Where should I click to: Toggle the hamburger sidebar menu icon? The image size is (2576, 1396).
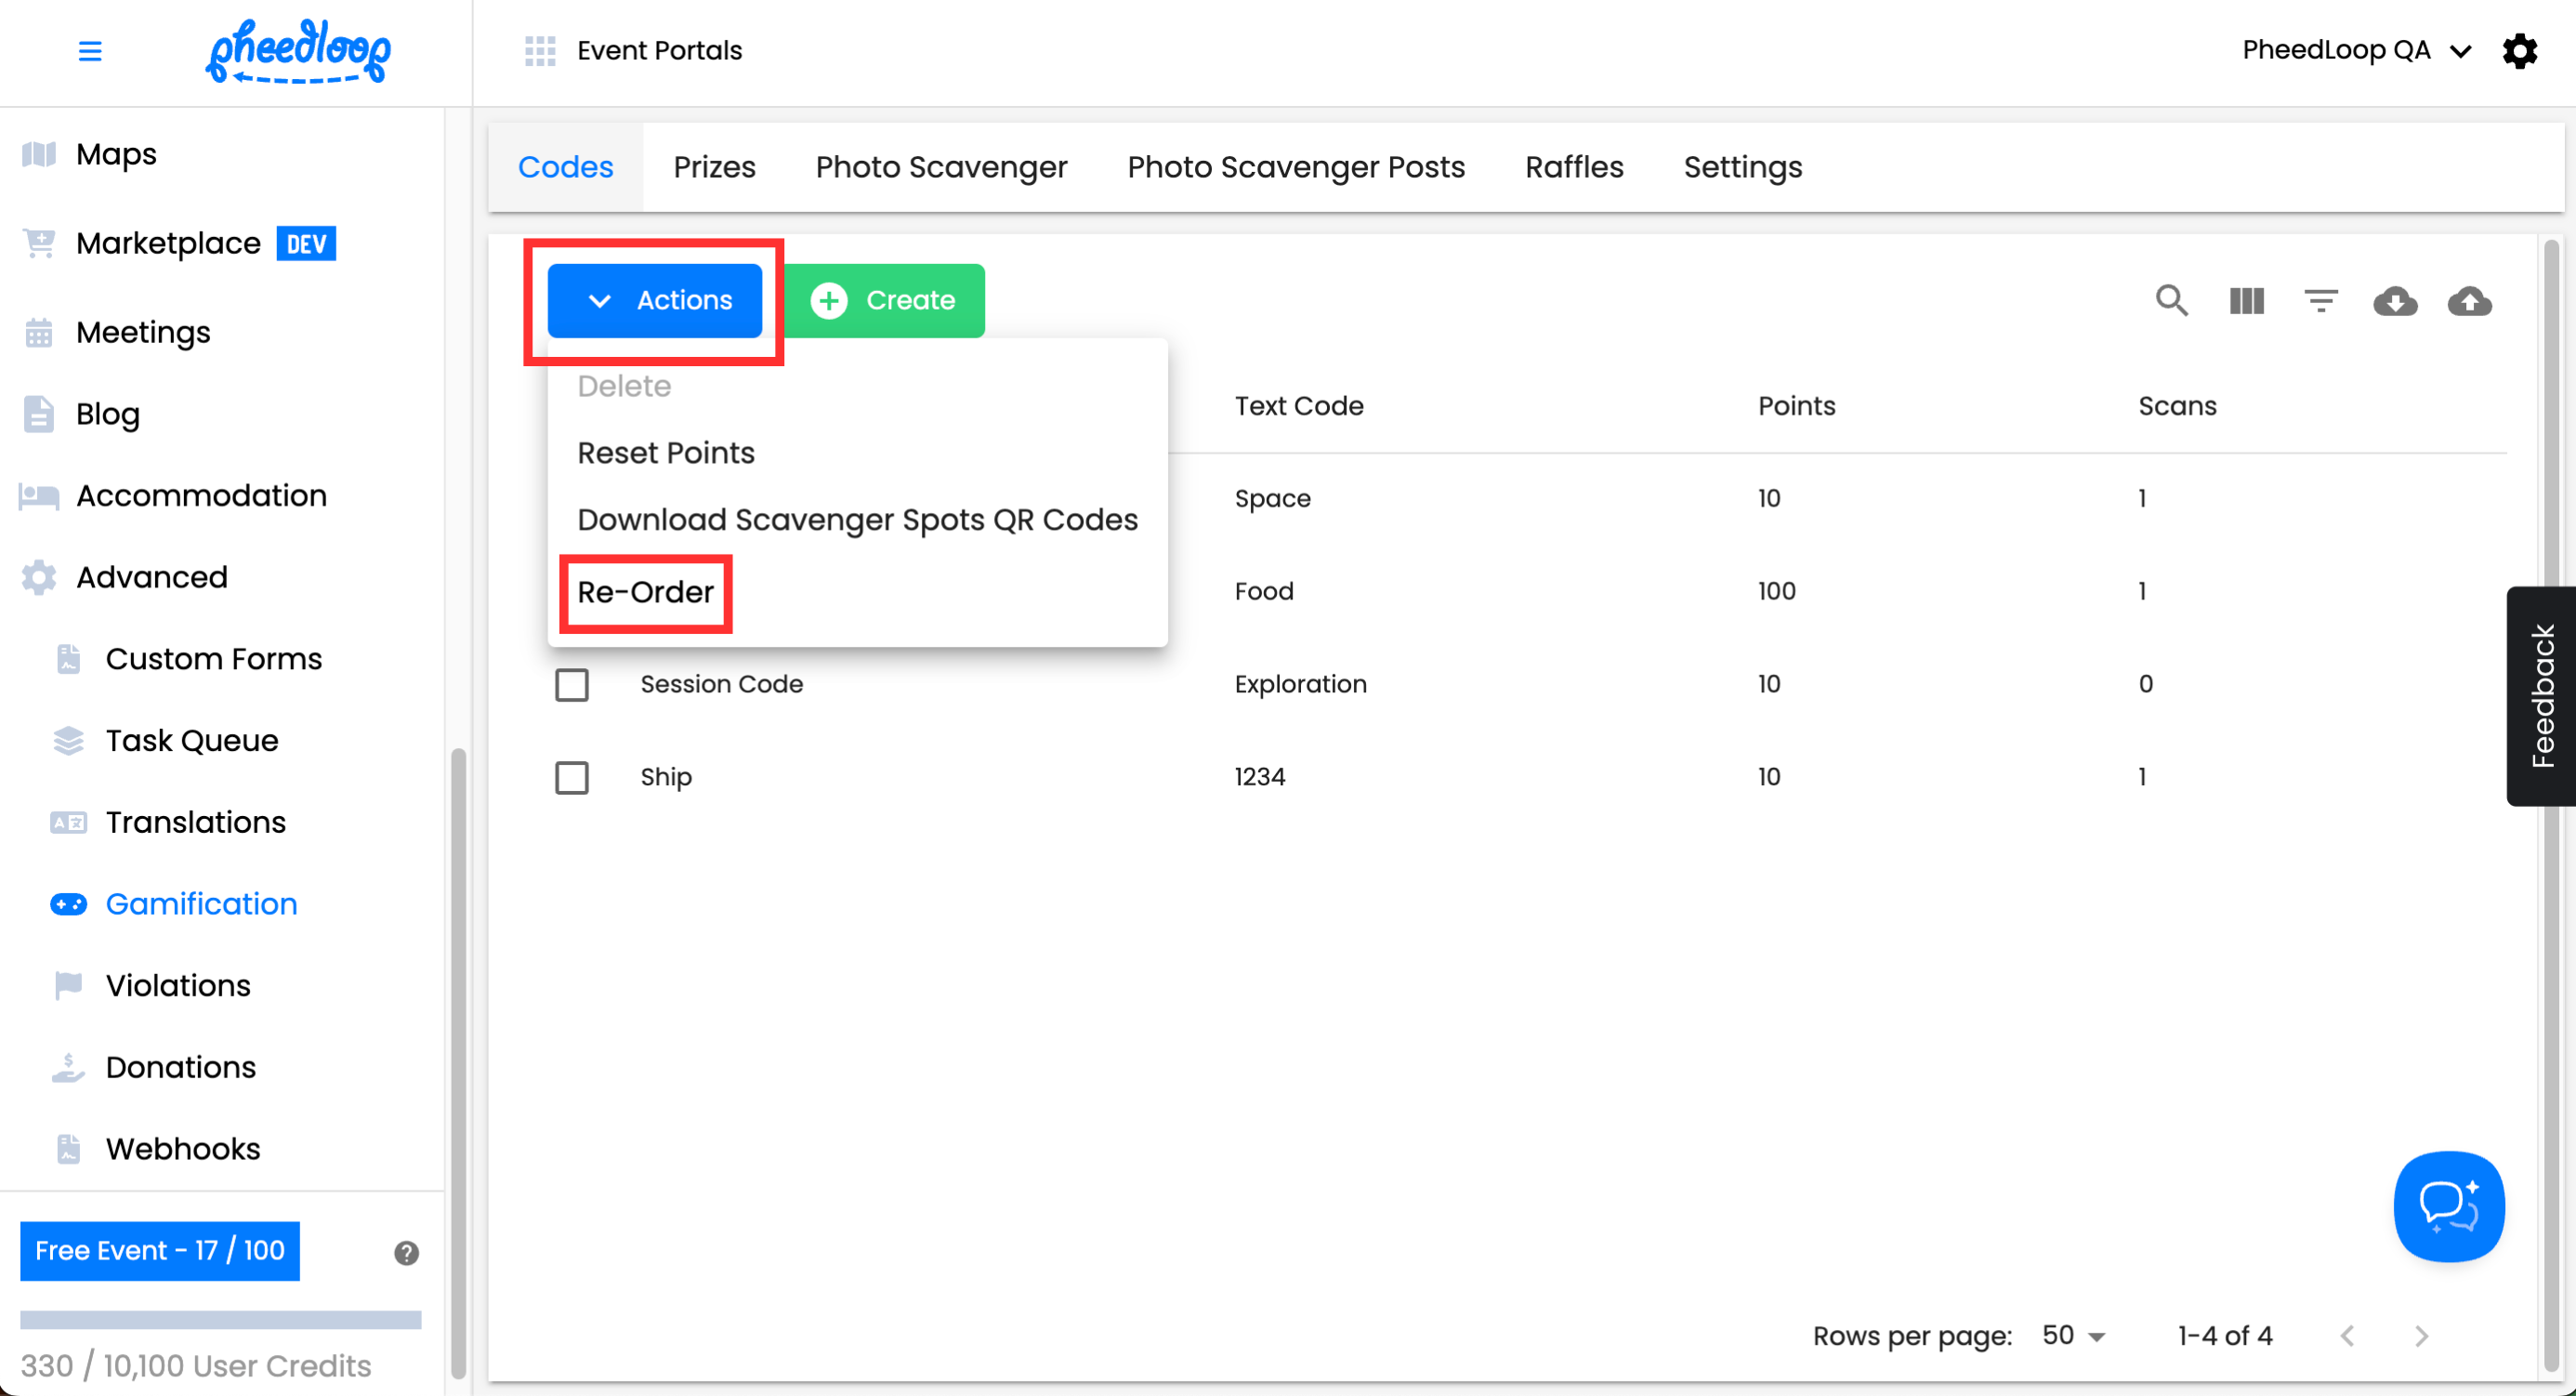click(x=90, y=51)
